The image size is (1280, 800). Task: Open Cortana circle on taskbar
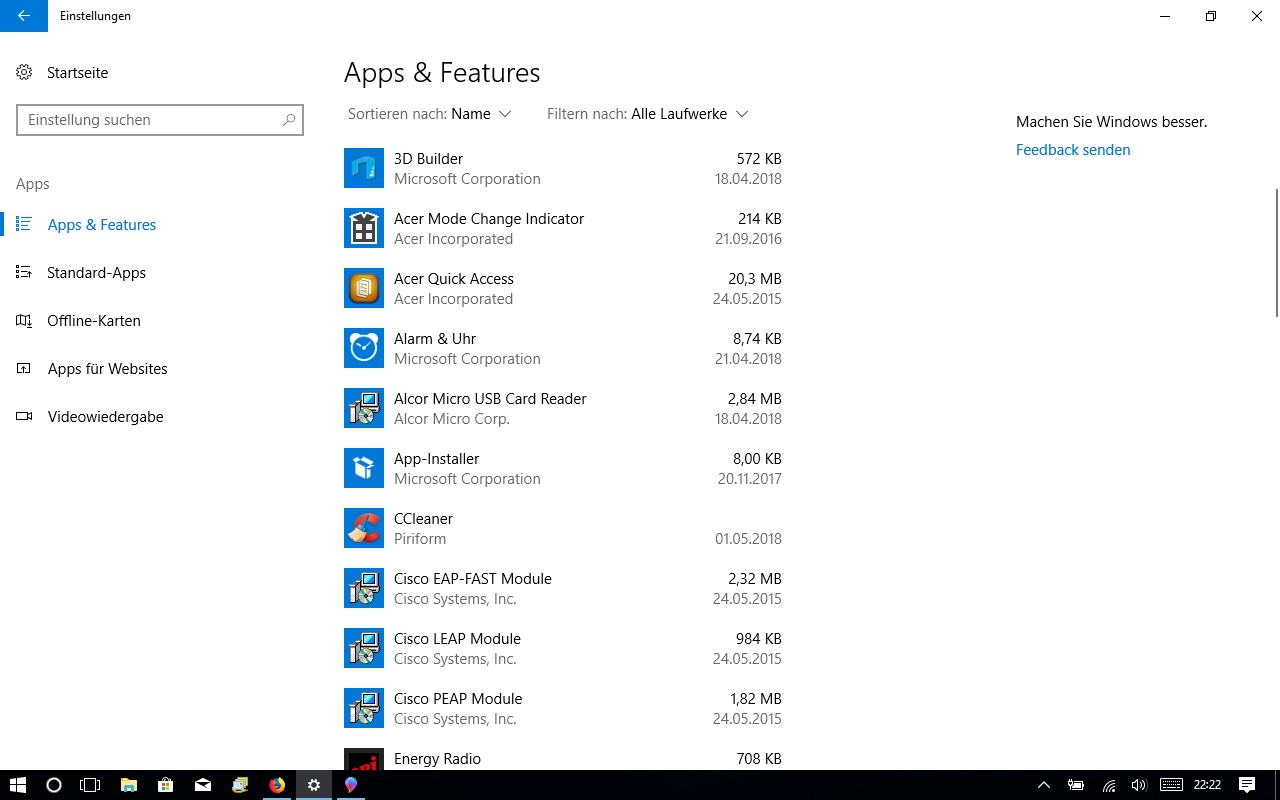pos(54,785)
